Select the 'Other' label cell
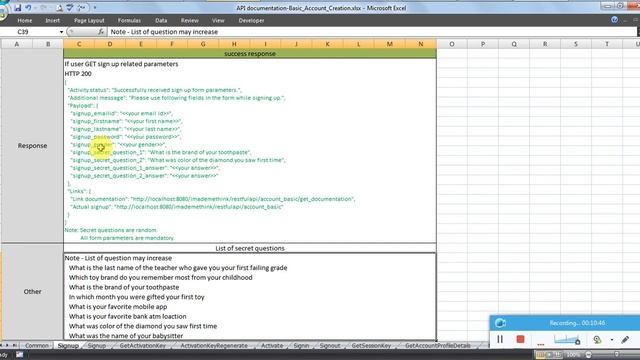This screenshot has width=640, height=360. [32, 291]
